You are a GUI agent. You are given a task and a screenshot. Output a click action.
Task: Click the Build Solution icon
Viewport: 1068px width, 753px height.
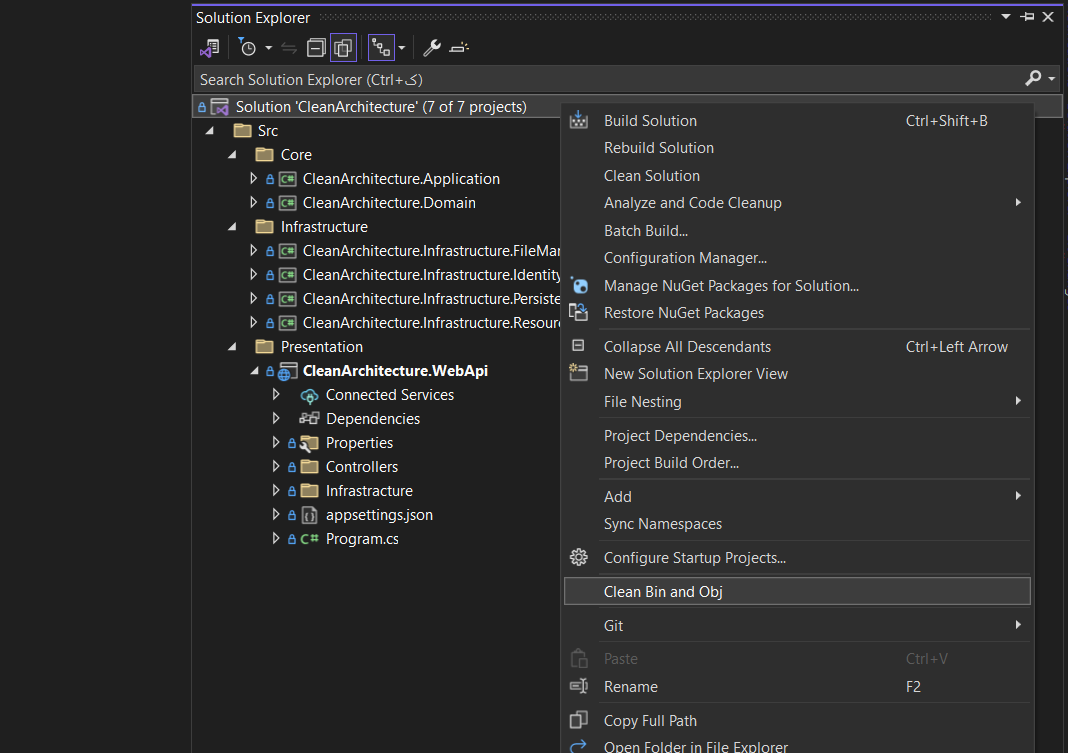click(578, 120)
